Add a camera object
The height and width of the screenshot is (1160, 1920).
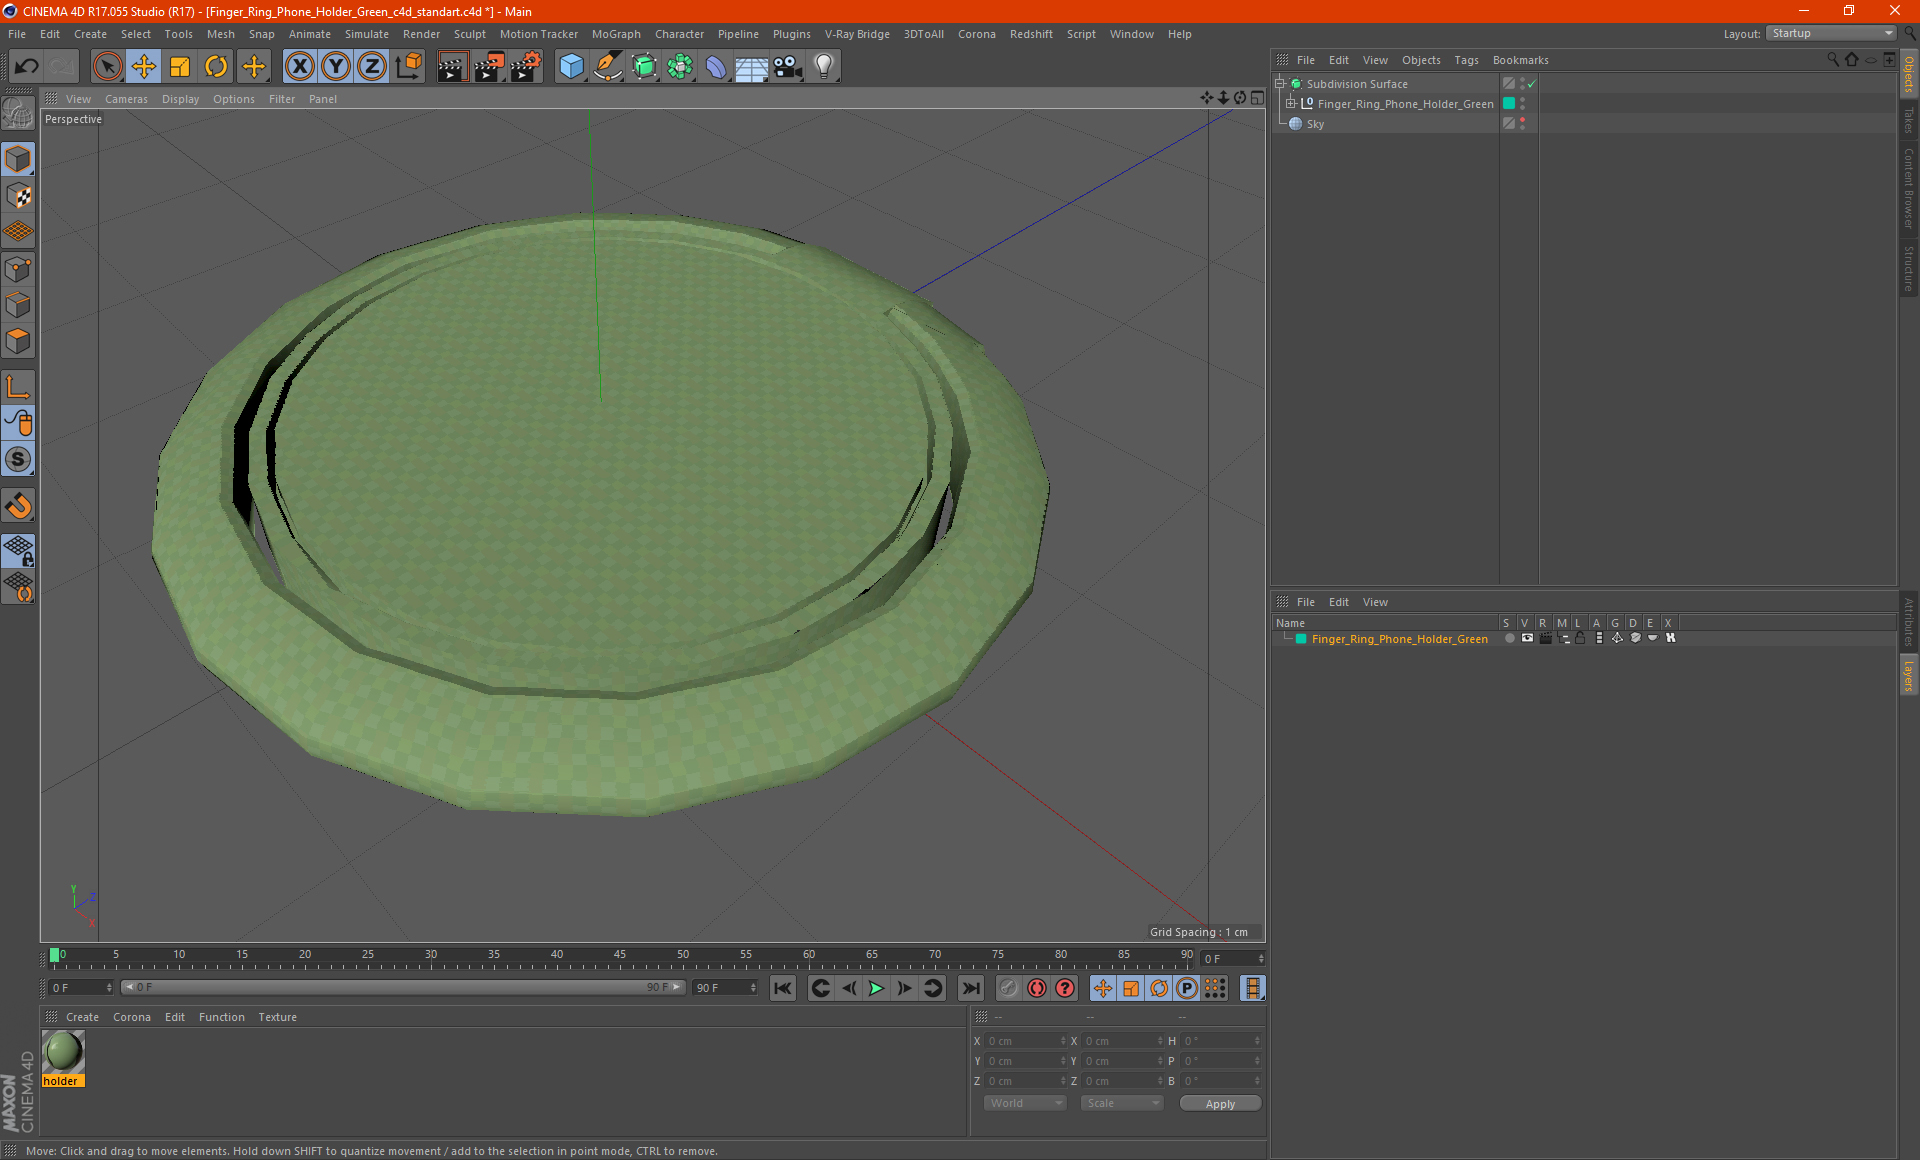pos(788,66)
